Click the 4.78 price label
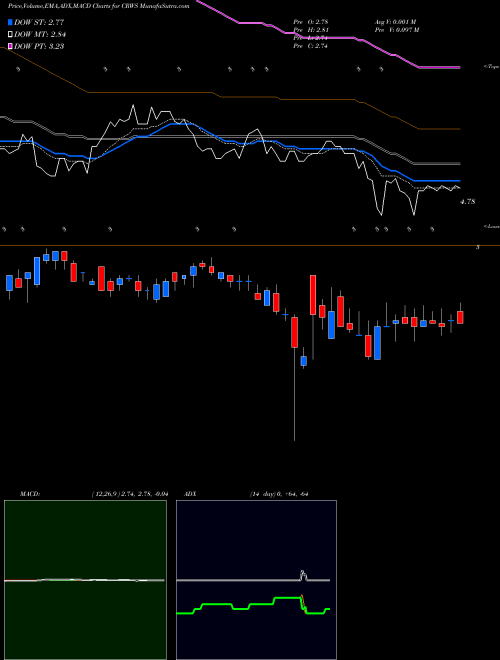The width and height of the screenshot is (500, 660). tap(468, 202)
